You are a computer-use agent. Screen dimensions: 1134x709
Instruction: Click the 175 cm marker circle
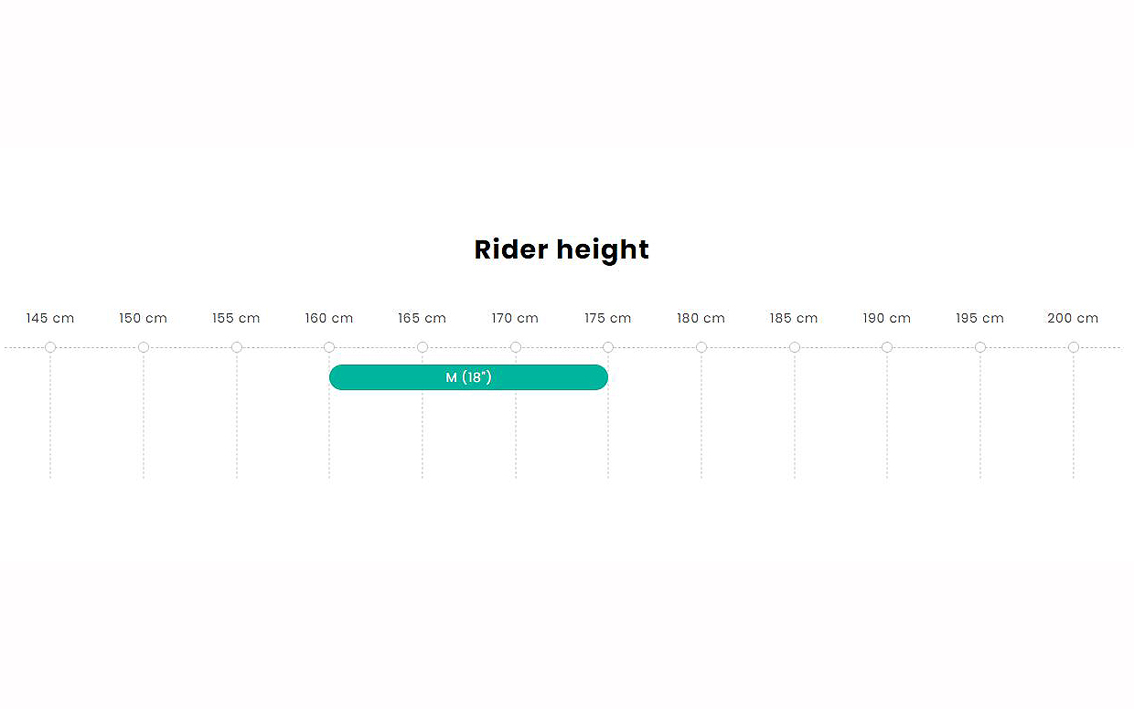click(608, 347)
